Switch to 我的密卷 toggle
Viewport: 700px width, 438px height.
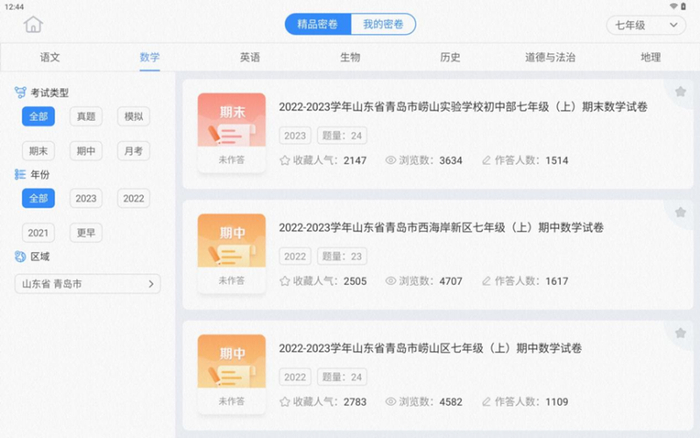pyautogui.click(x=383, y=24)
